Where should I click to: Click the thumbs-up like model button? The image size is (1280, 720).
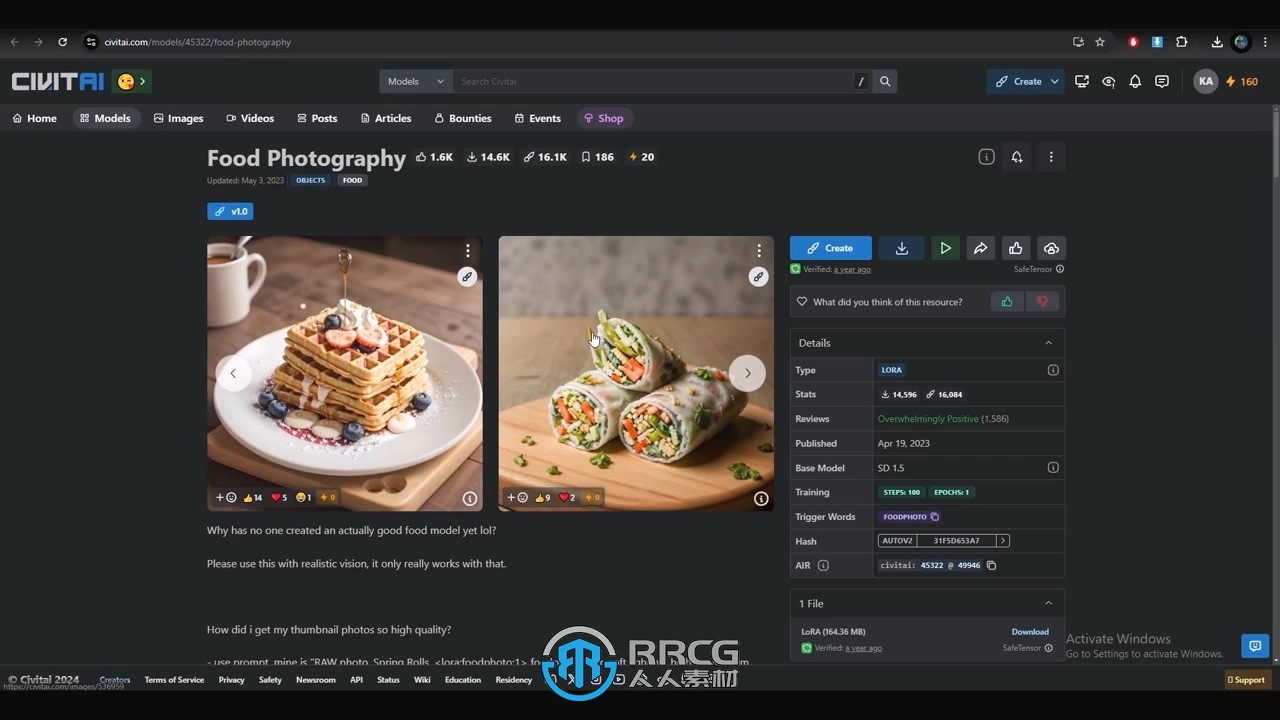pos(1016,248)
